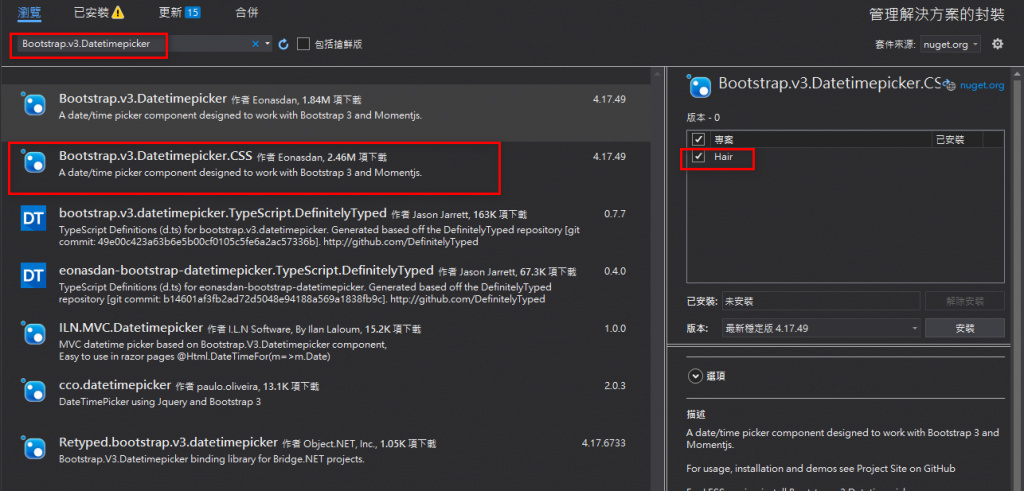Switch to the Installed tab
Viewport: 1024px width, 491px height.
(91, 12)
